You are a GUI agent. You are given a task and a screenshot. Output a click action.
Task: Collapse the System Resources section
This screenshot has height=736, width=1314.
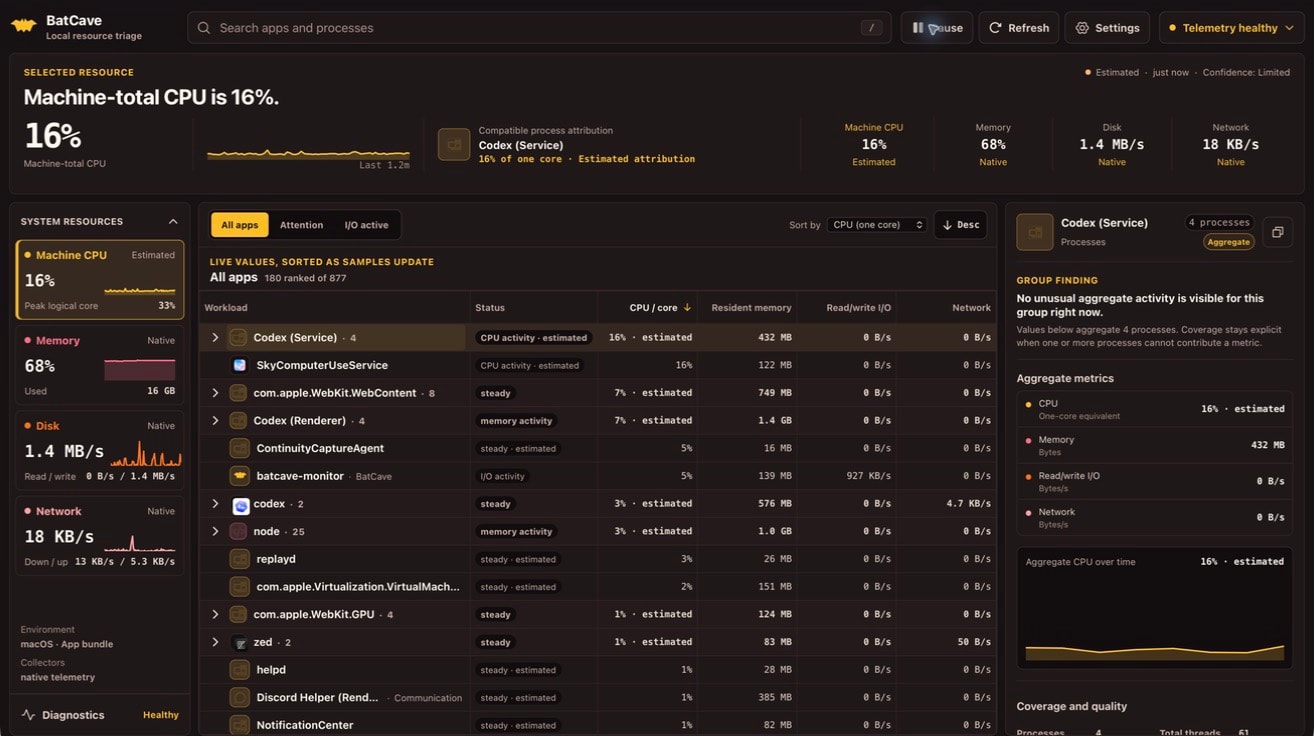173,222
